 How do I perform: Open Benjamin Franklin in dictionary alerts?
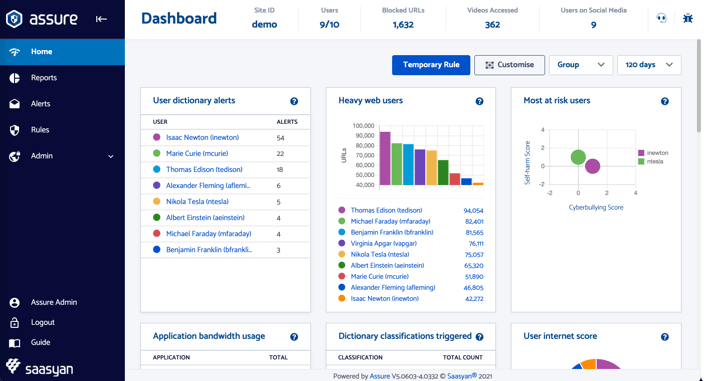click(x=209, y=250)
